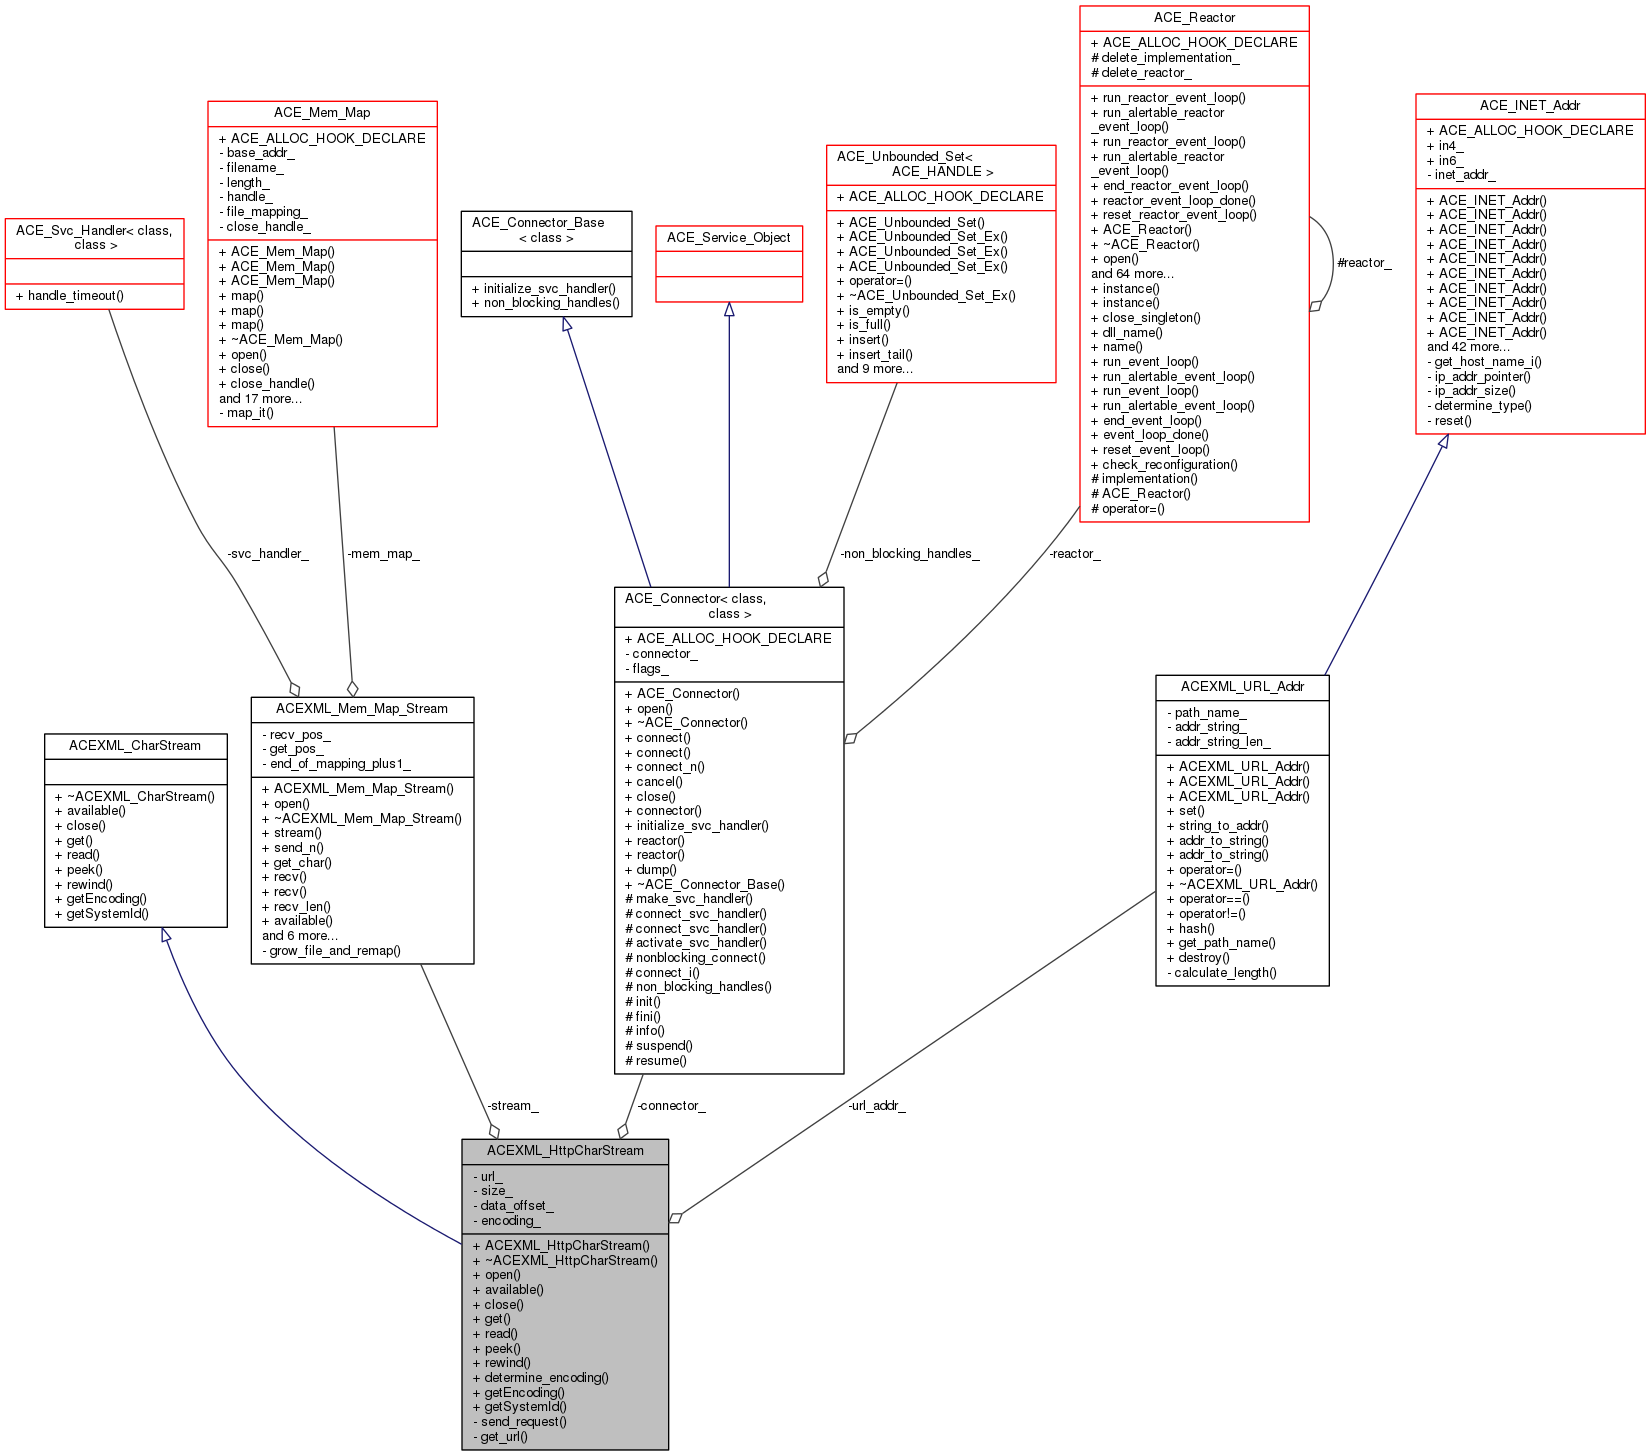
Task: Select the ACEXML_Mem_Map_Stream class title
Action: coord(362,709)
